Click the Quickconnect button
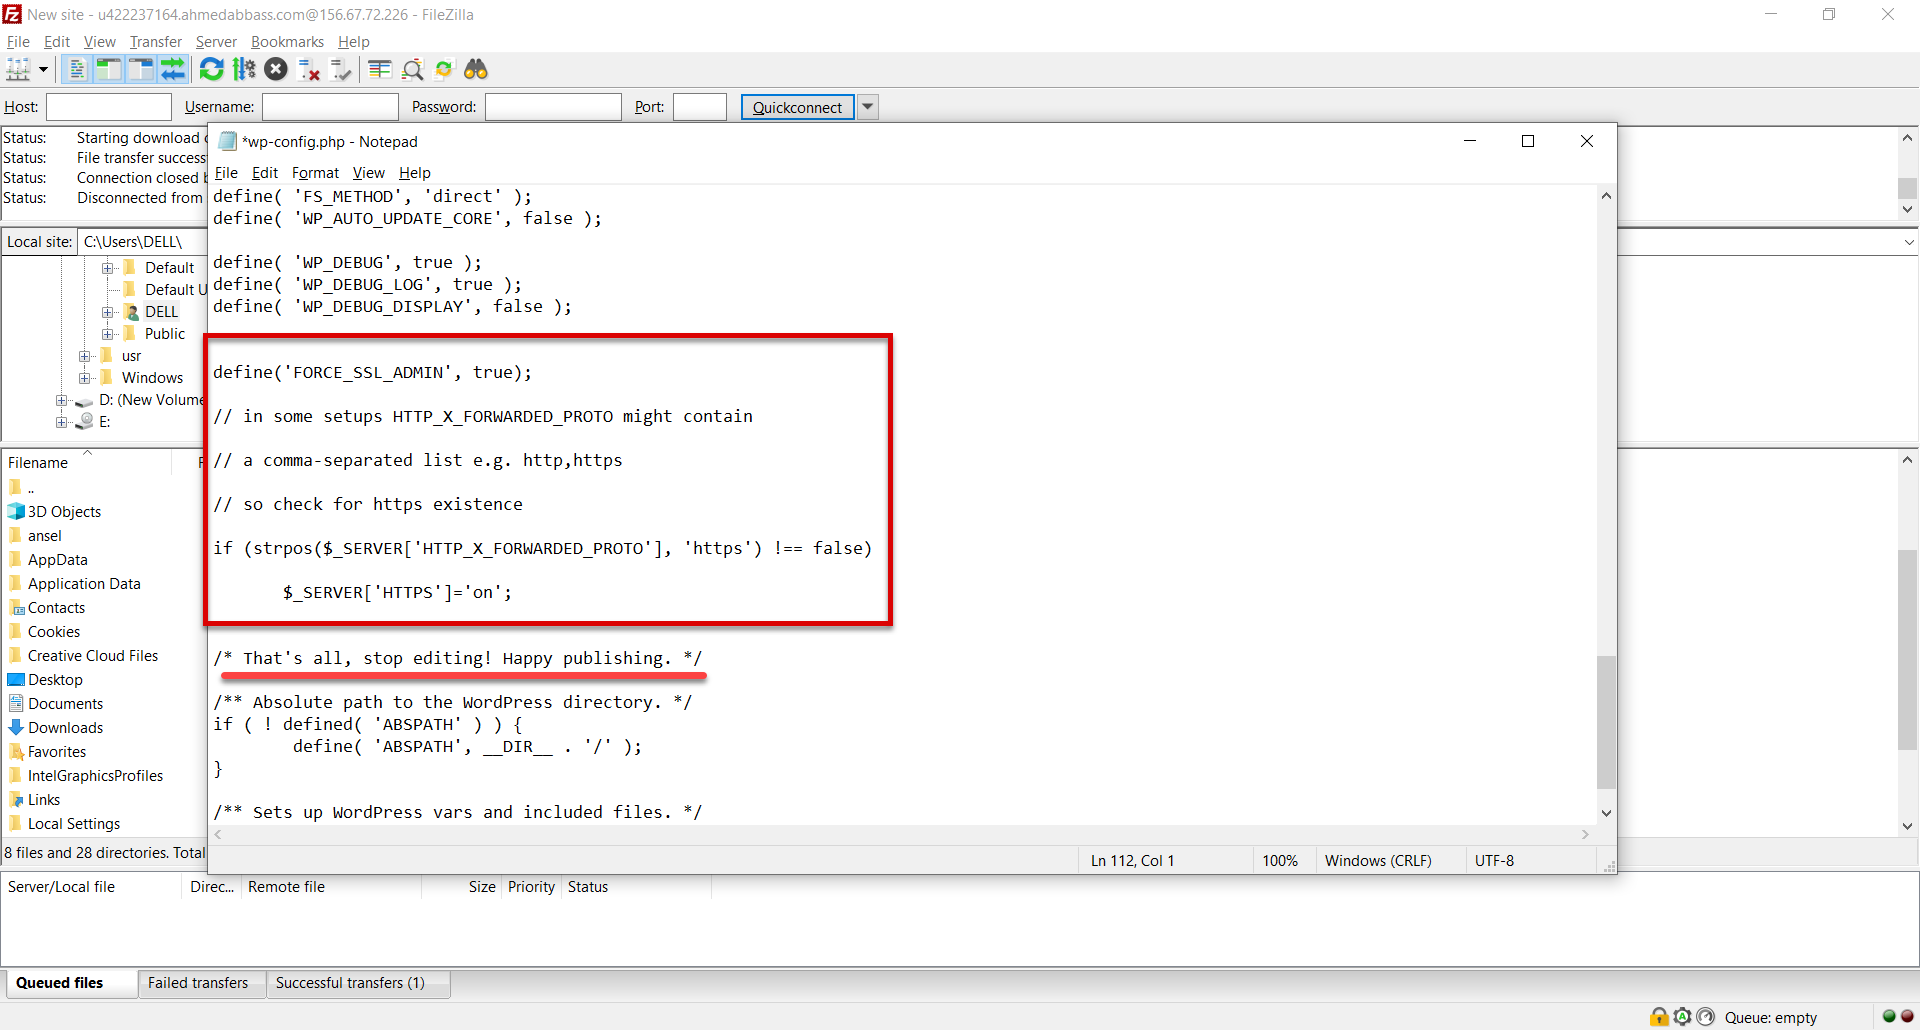The width and height of the screenshot is (1920, 1030). 797,107
